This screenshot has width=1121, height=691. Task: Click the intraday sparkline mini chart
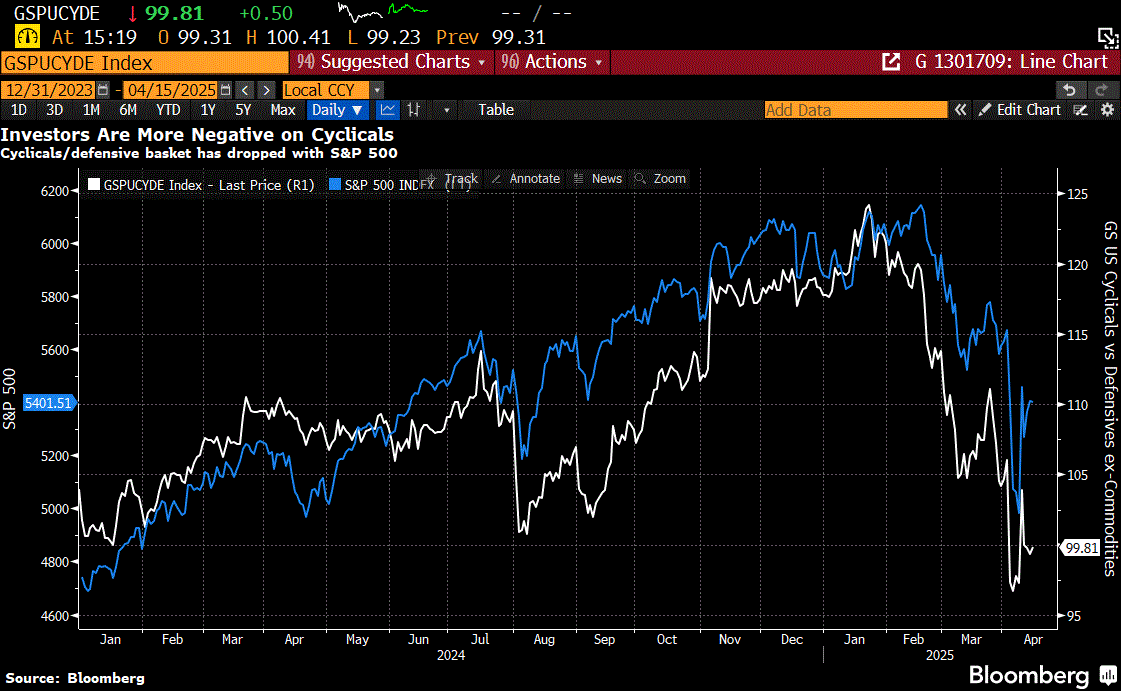coord(382,12)
